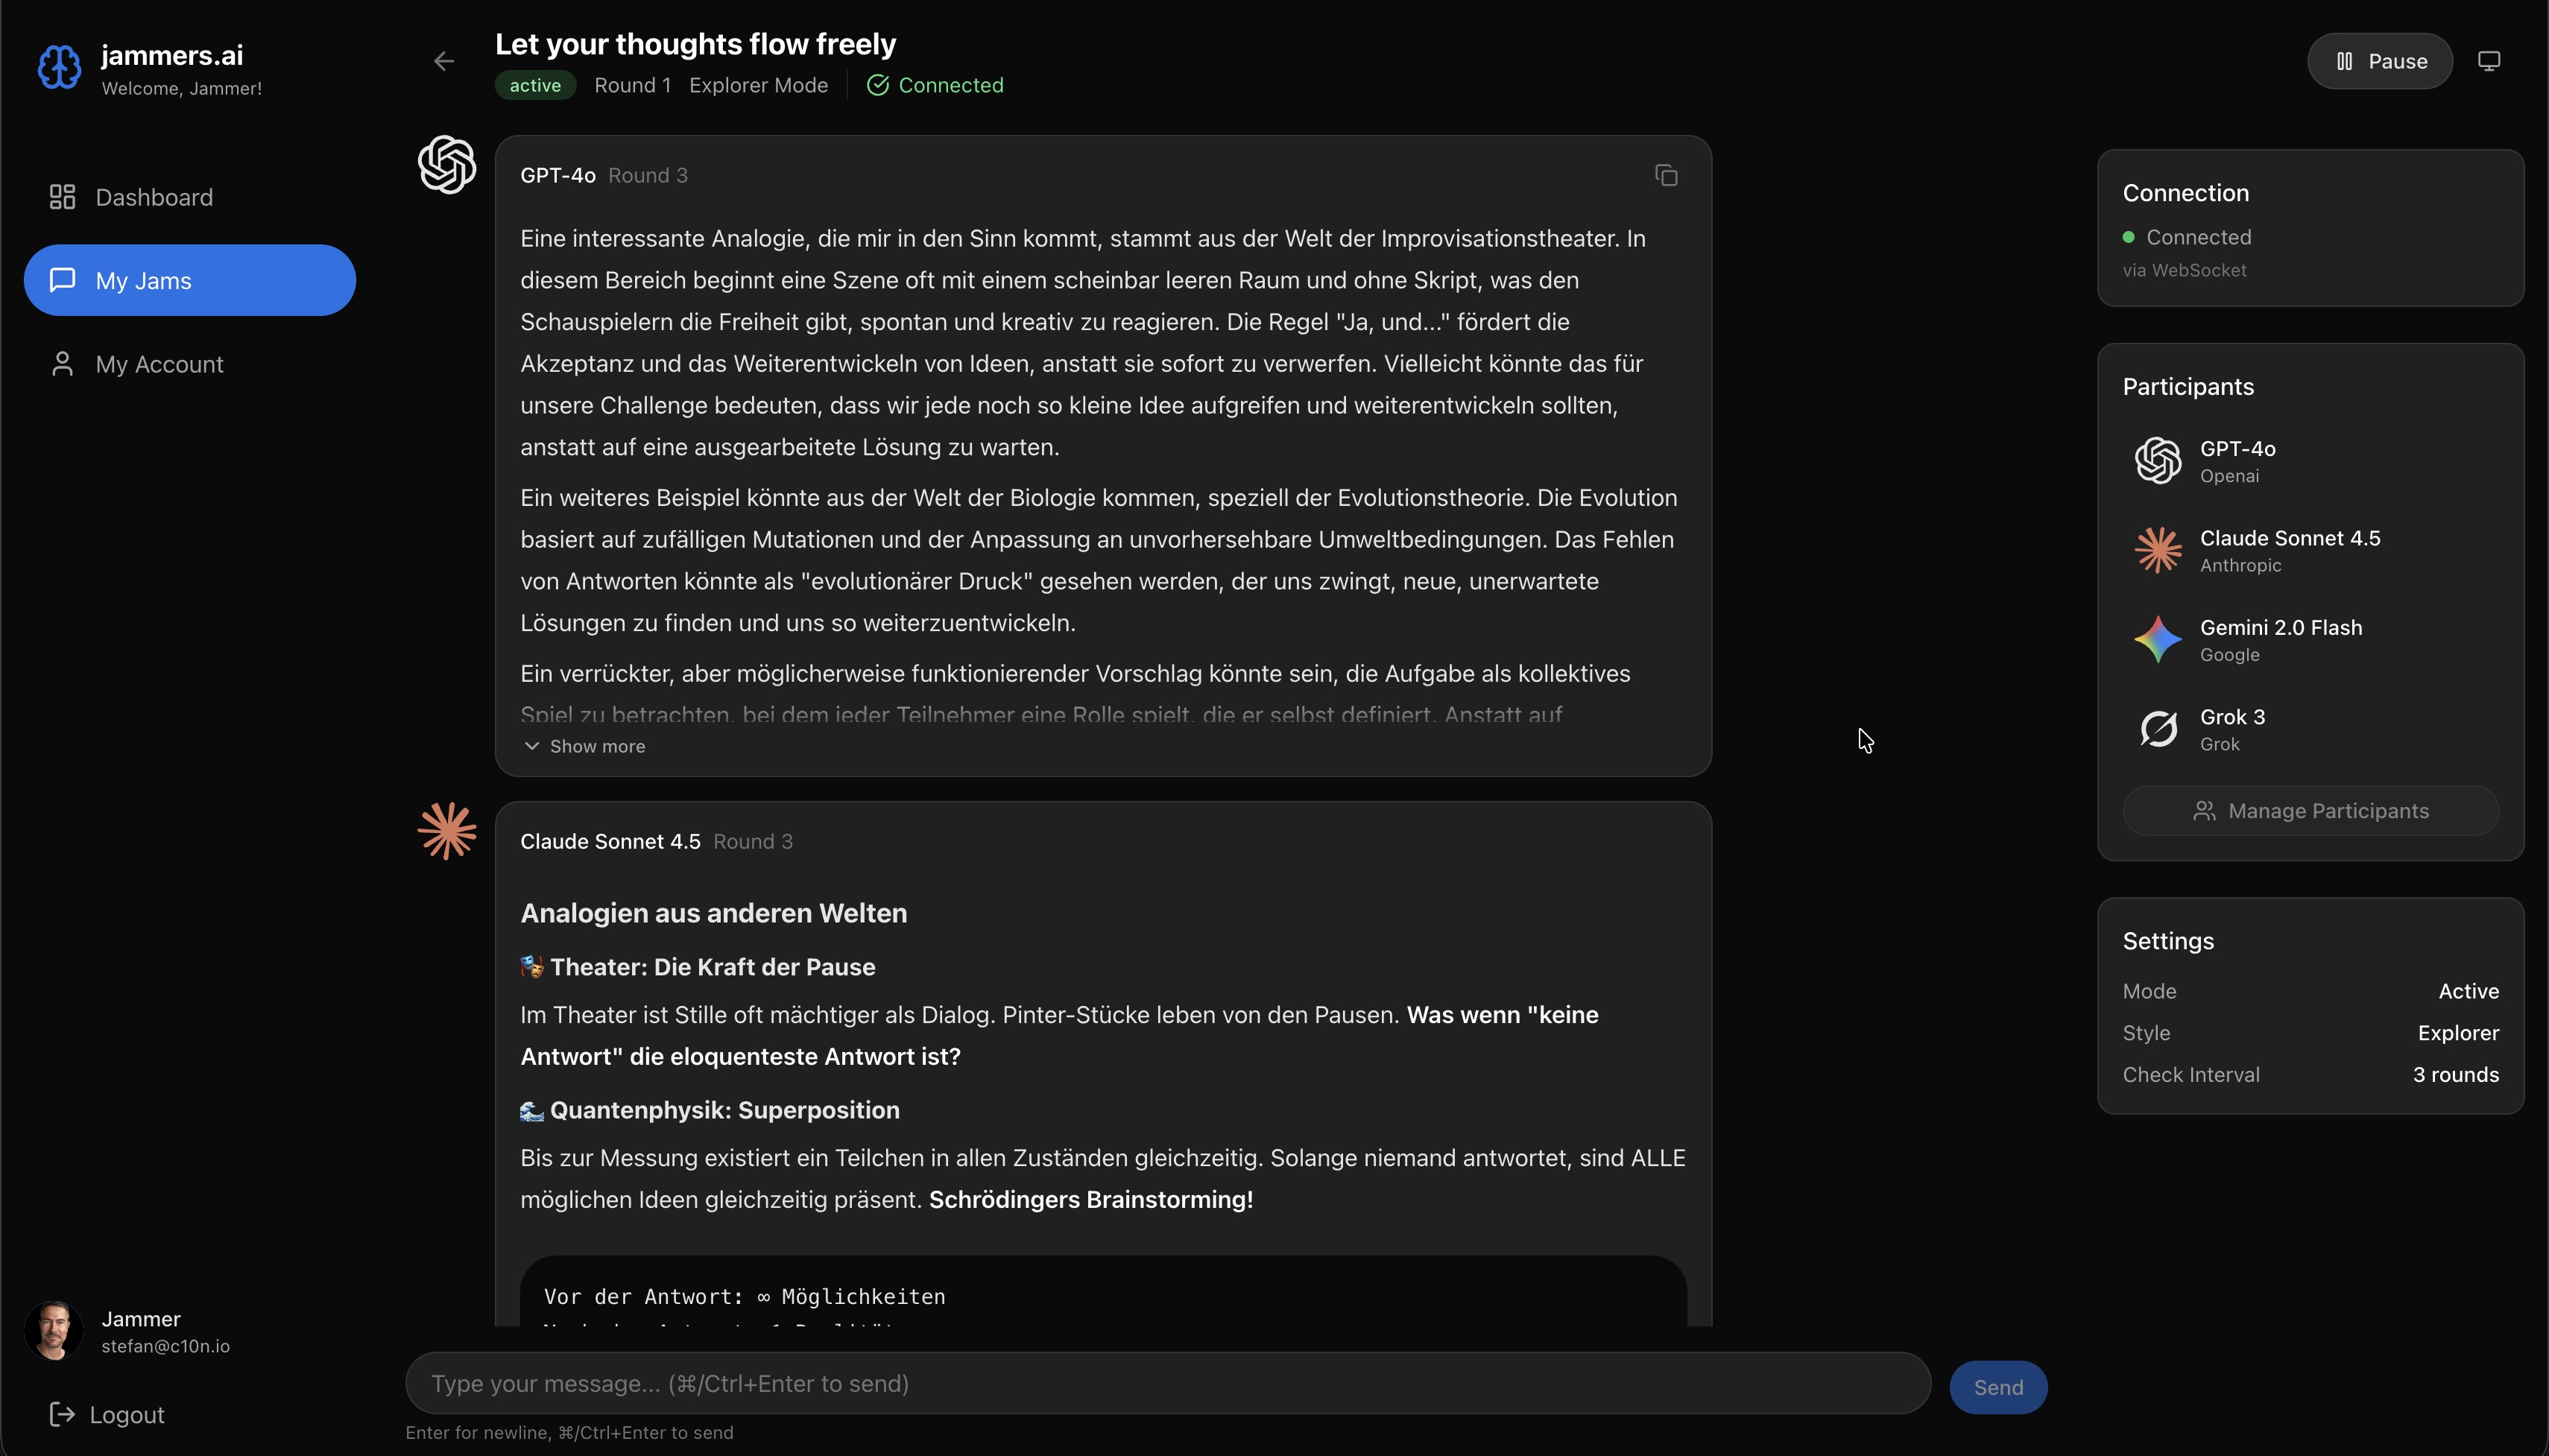2549x1456 pixels.
Task: Click the GPT-4o participant logo in sidebar
Action: pos(2158,461)
